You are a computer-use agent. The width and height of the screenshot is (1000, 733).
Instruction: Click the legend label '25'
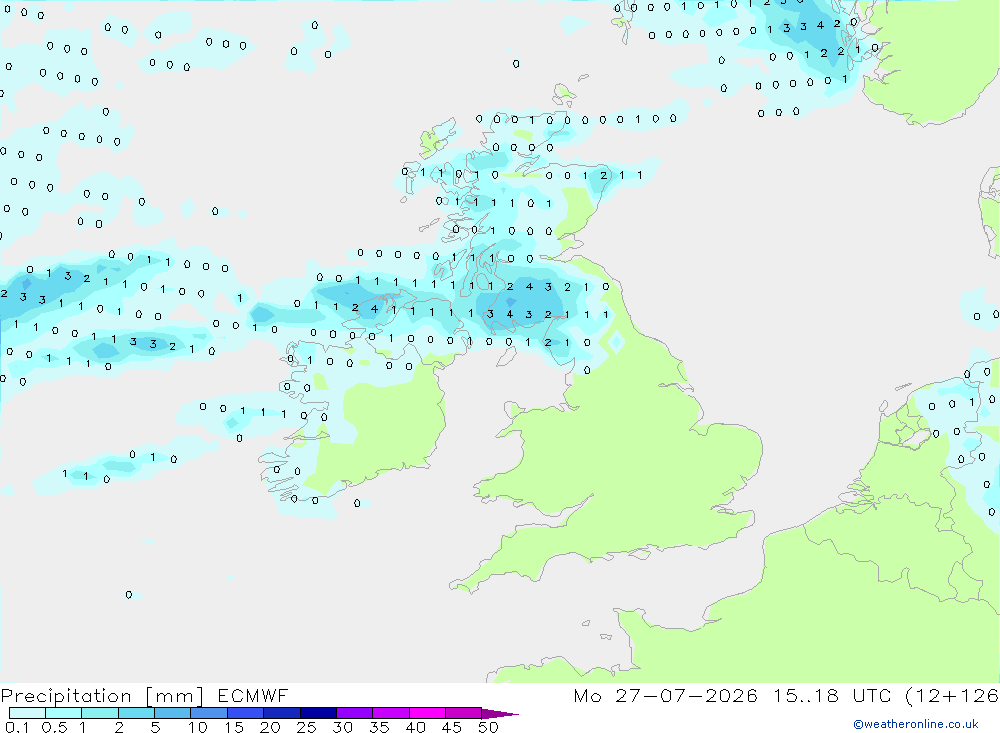[x=306, y=727]
